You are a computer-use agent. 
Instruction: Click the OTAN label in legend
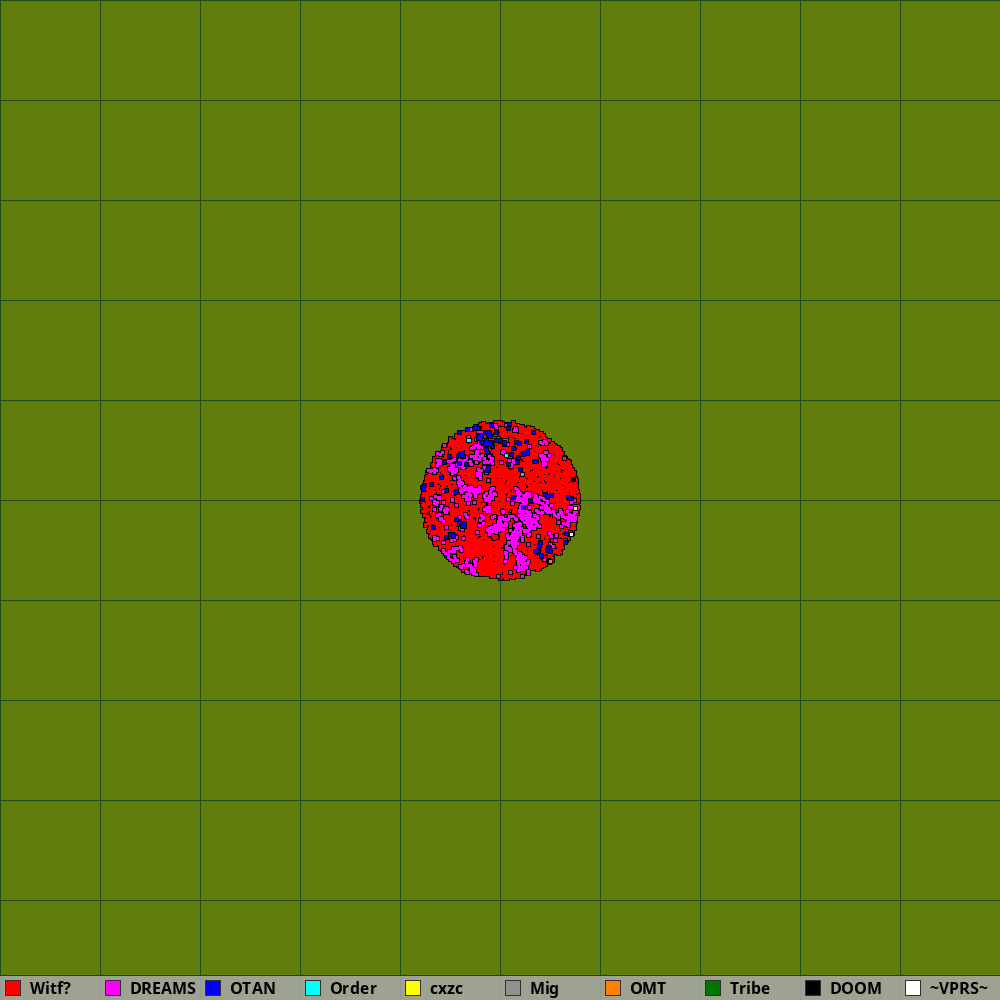tap(252, 988)
